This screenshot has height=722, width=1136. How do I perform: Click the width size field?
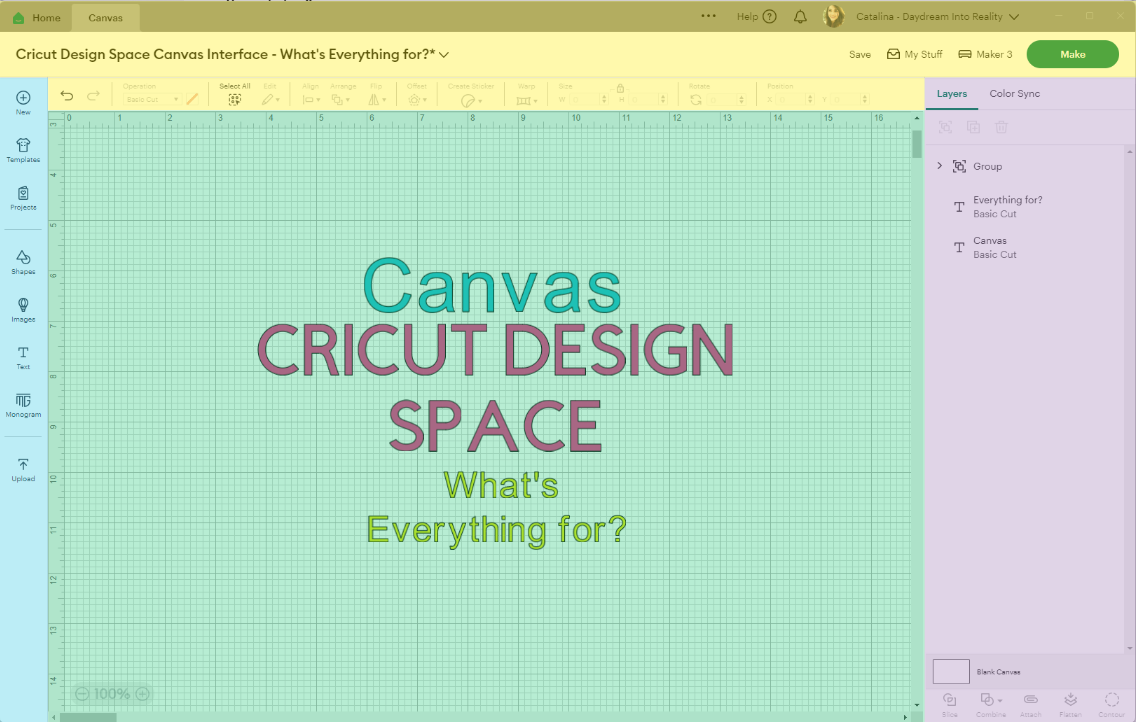tap(588, 99)
